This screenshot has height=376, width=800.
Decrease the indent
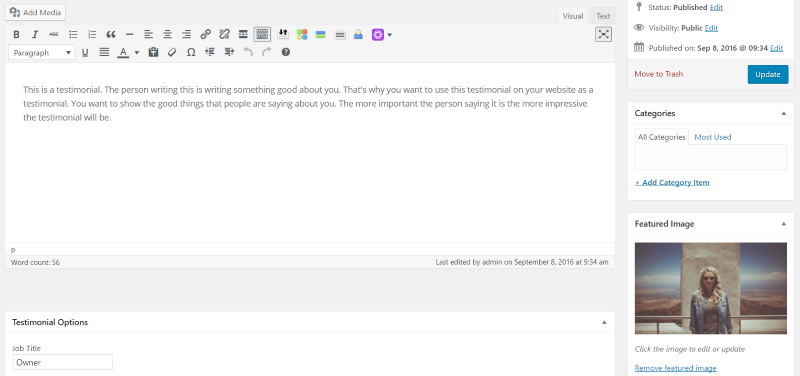(210, 52)
